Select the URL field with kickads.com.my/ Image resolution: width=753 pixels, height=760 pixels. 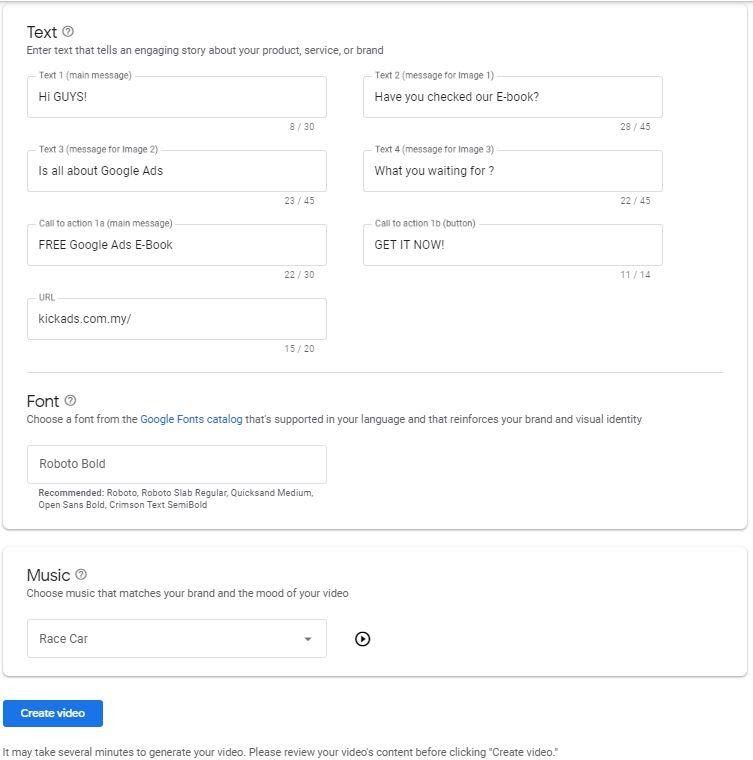pos(177,319)
